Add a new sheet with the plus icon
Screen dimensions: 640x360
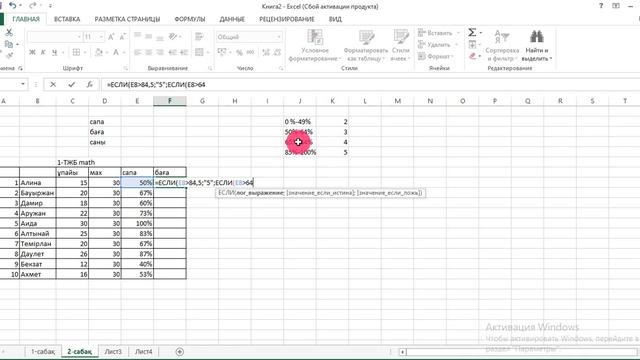pos(180,351)
